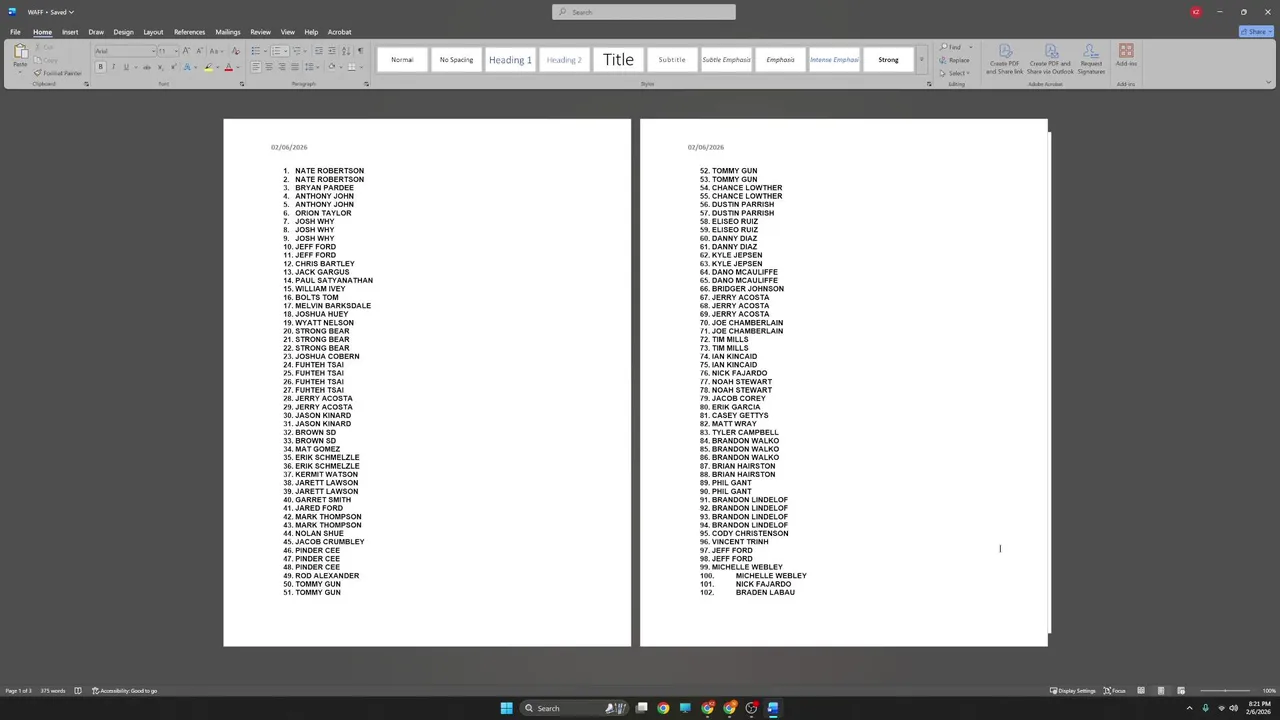Apply the Text Effects icon

coord(187,67)
